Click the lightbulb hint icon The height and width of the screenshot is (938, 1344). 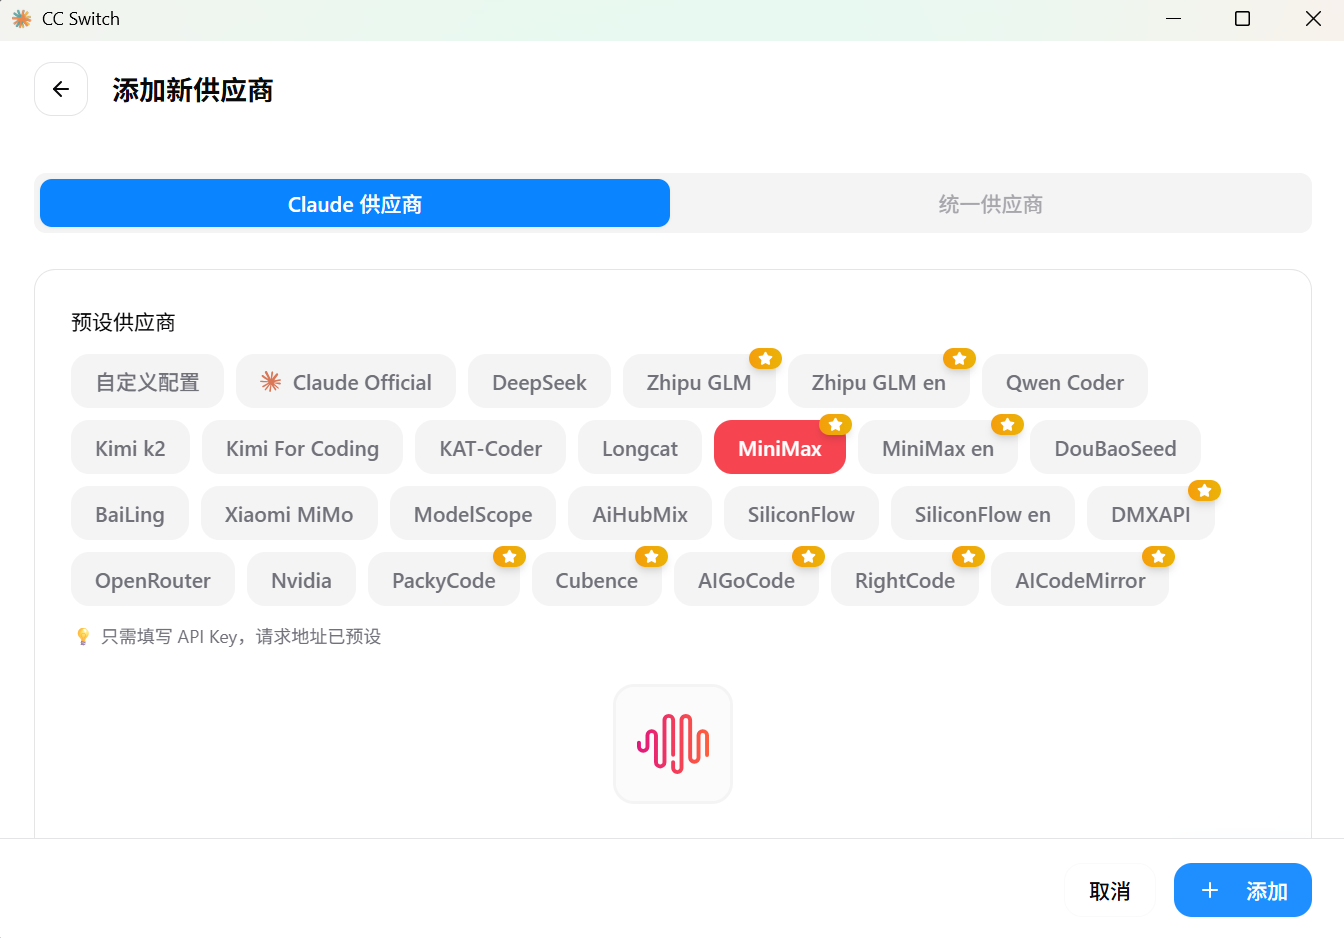pos(83,637)
